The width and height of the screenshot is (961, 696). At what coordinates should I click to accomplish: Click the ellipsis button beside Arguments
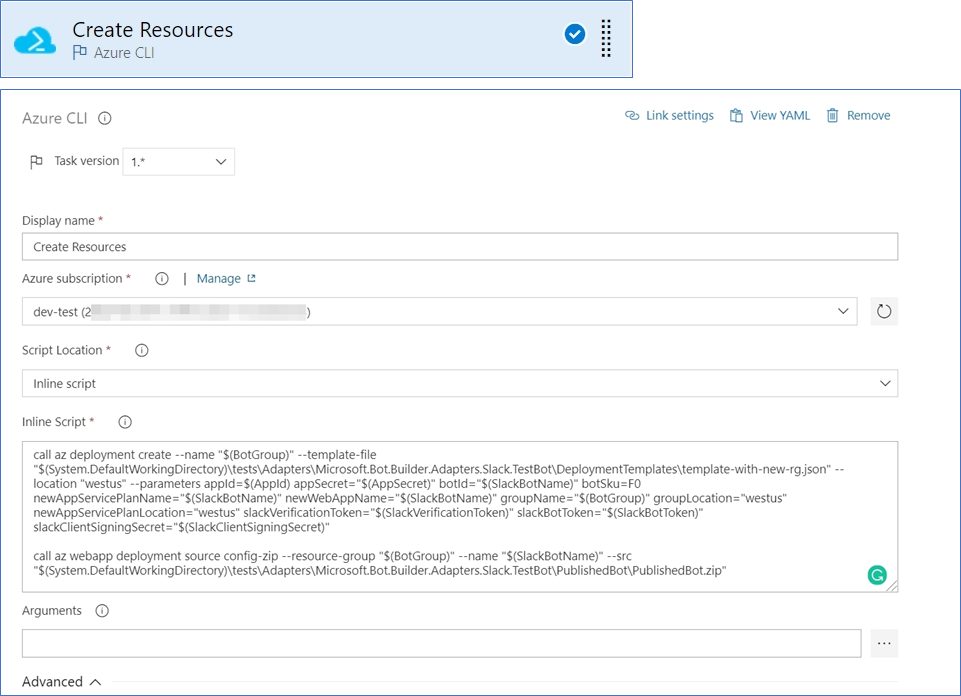pyautogui.click(x=884, y=643)
